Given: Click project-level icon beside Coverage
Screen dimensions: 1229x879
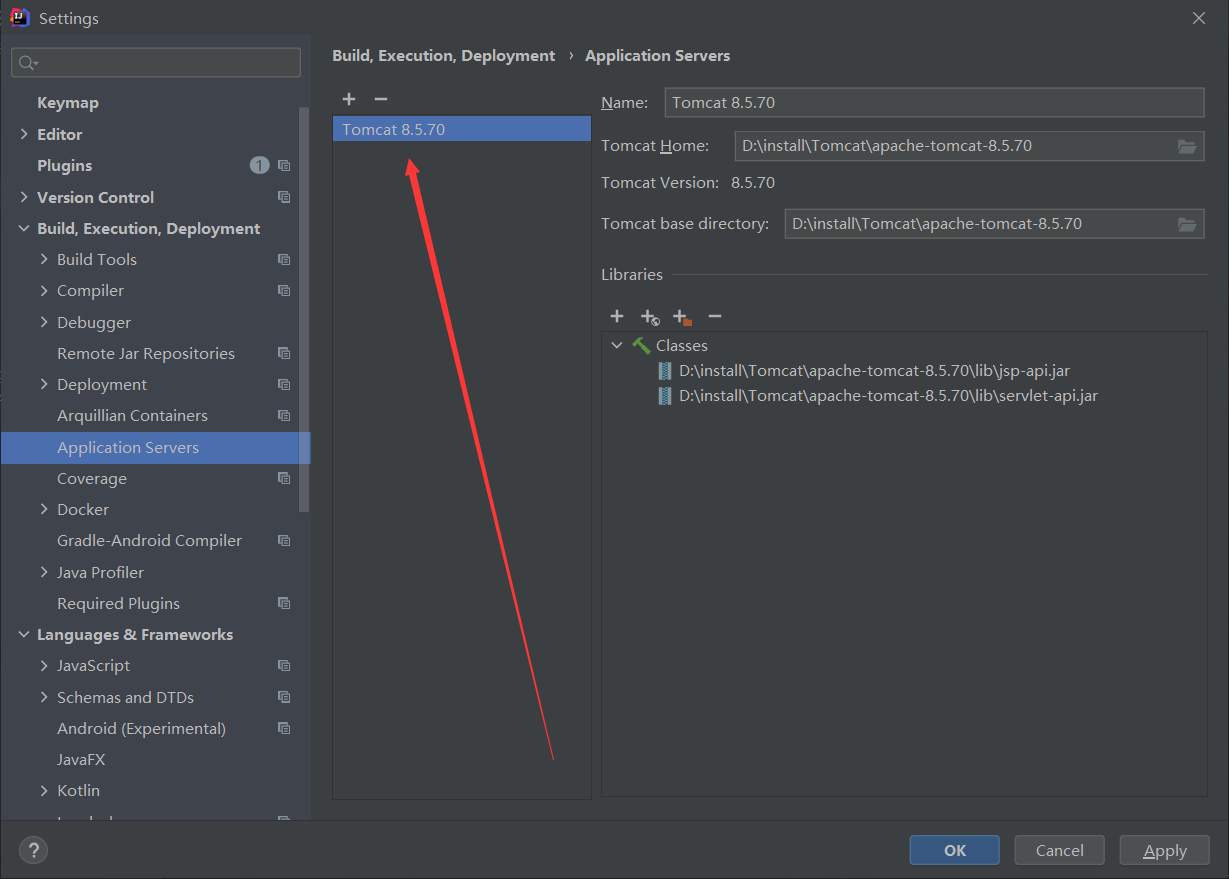Looking at the screenshot, I should pyautogui.click(x=284, y=479).
